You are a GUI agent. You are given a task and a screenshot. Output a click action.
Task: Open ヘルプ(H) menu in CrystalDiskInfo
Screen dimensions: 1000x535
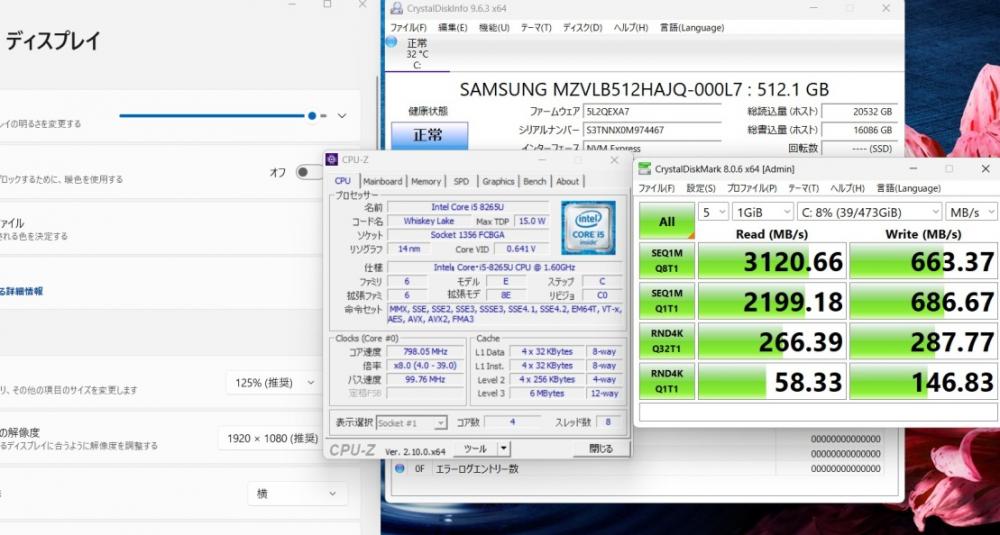631,28
